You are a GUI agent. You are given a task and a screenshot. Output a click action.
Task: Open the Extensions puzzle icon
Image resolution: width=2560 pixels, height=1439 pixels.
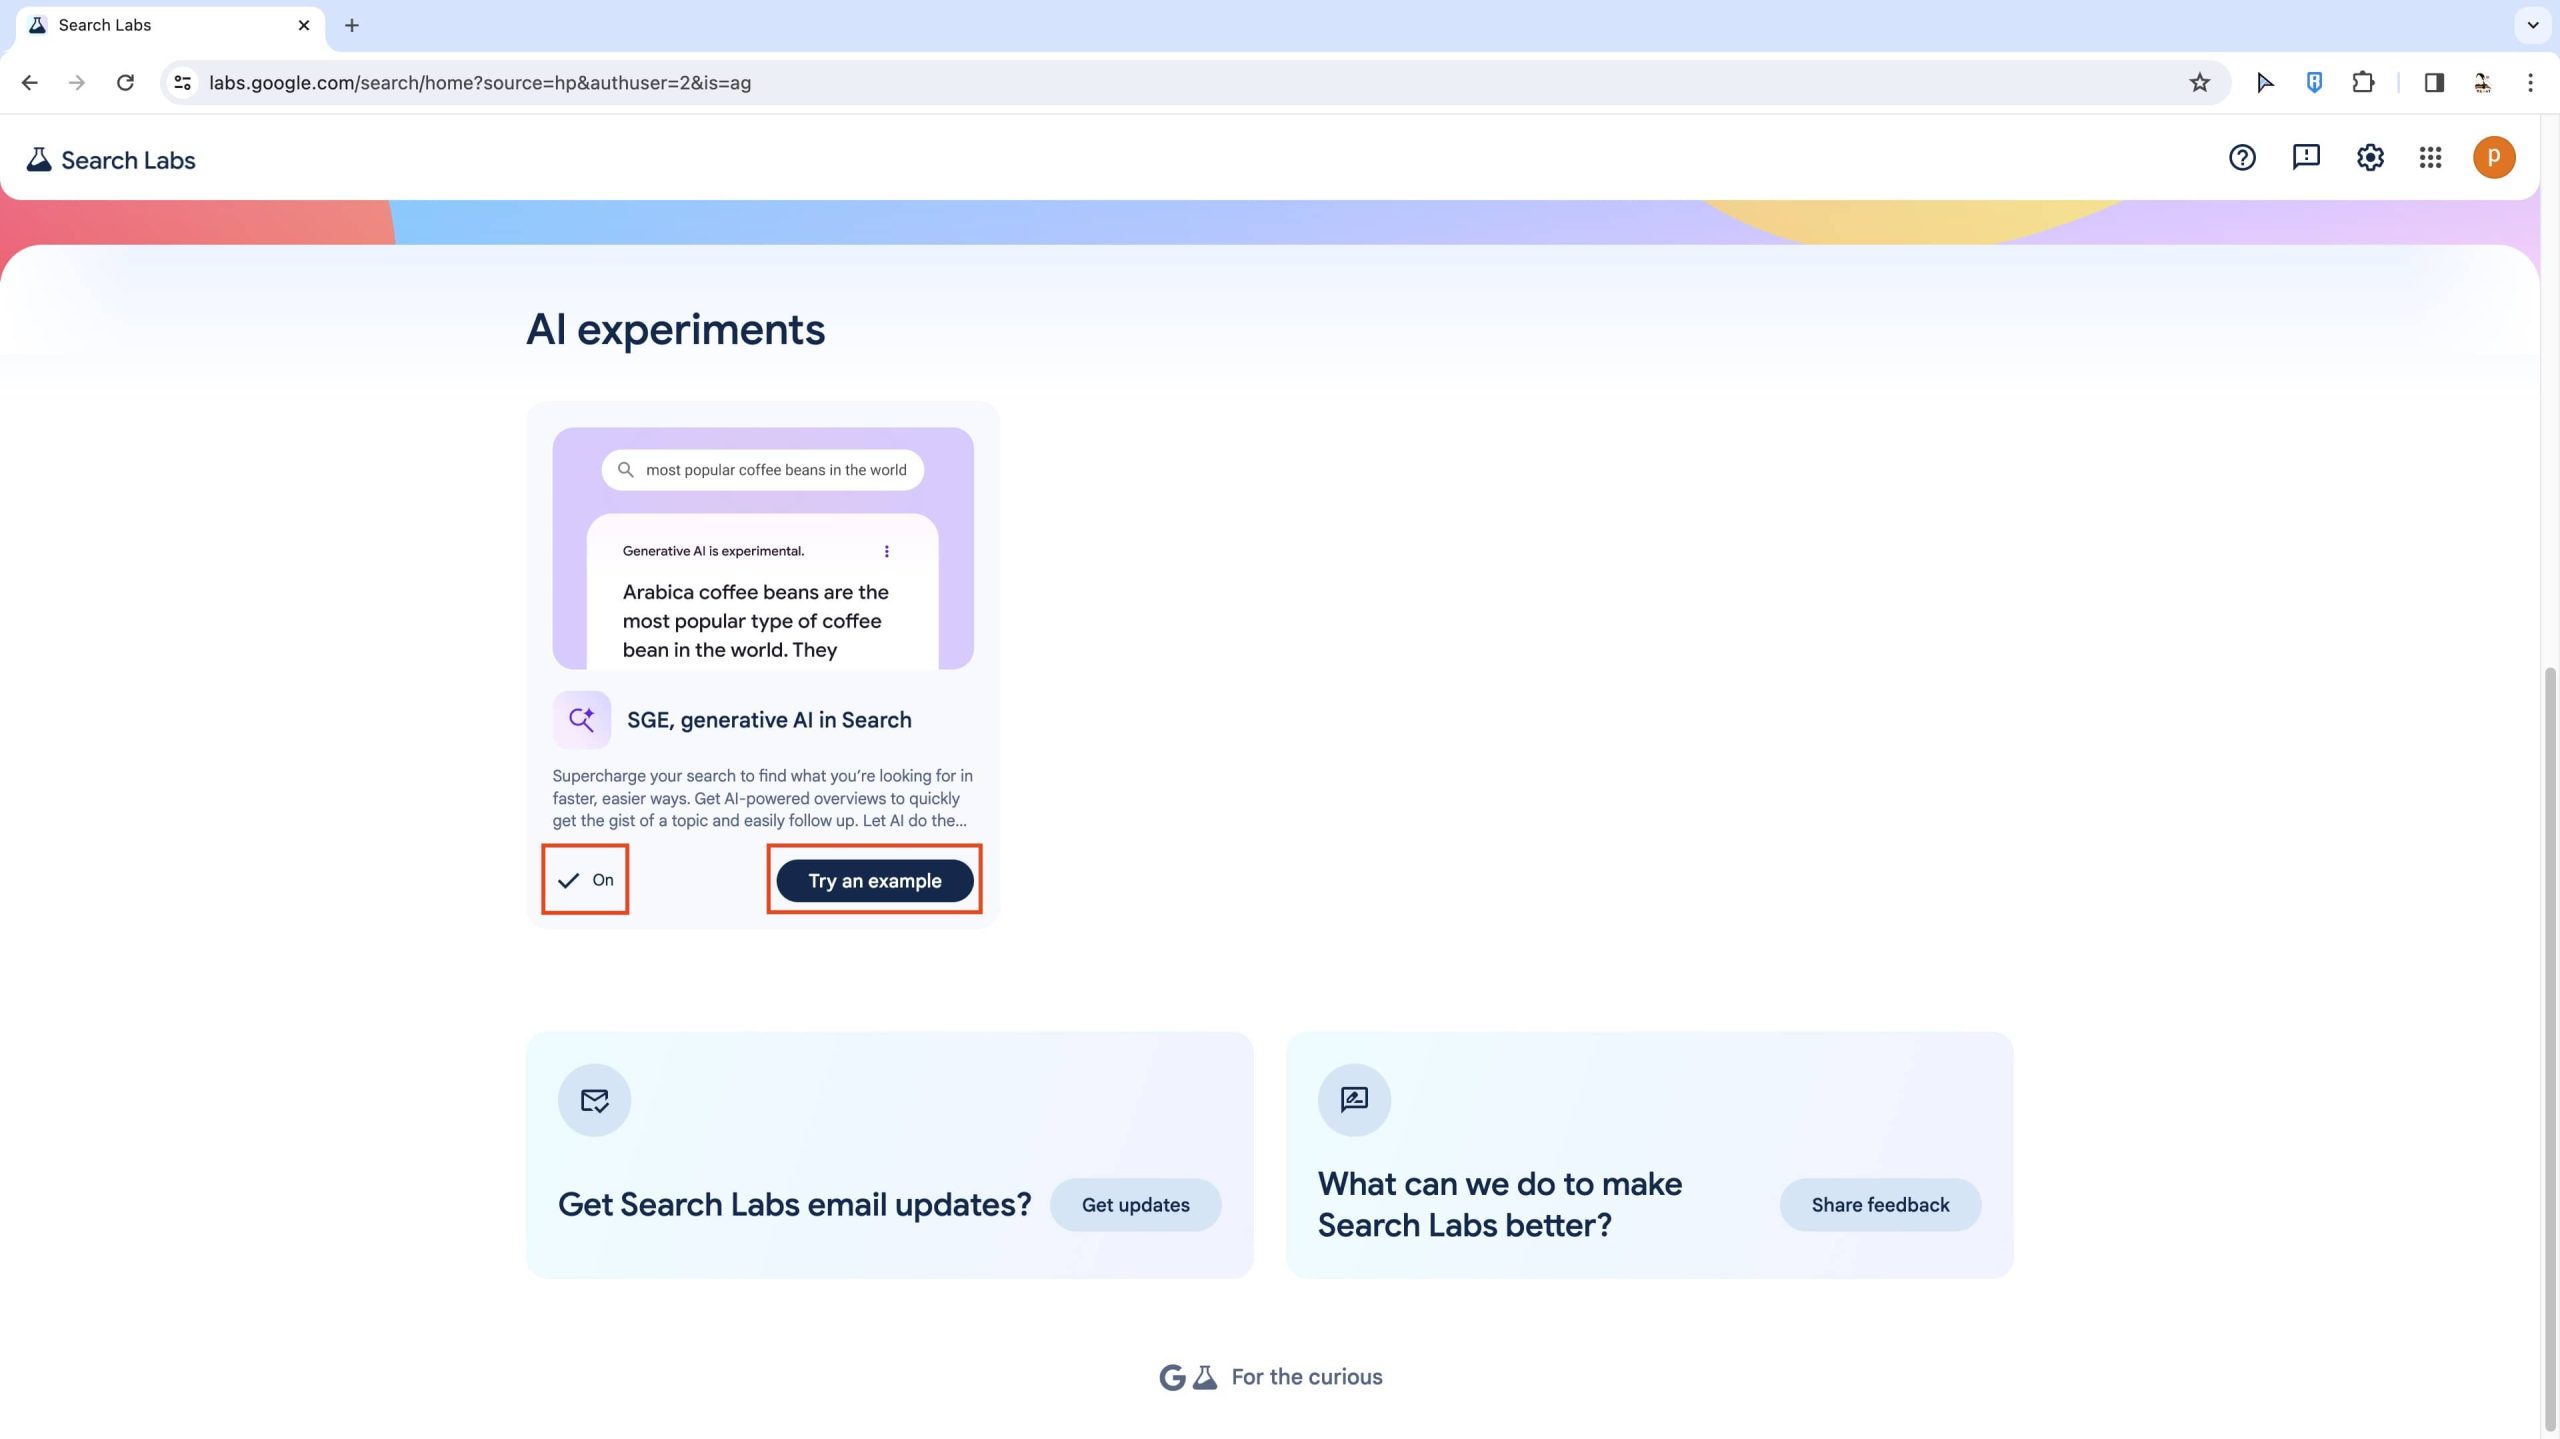2362,83
